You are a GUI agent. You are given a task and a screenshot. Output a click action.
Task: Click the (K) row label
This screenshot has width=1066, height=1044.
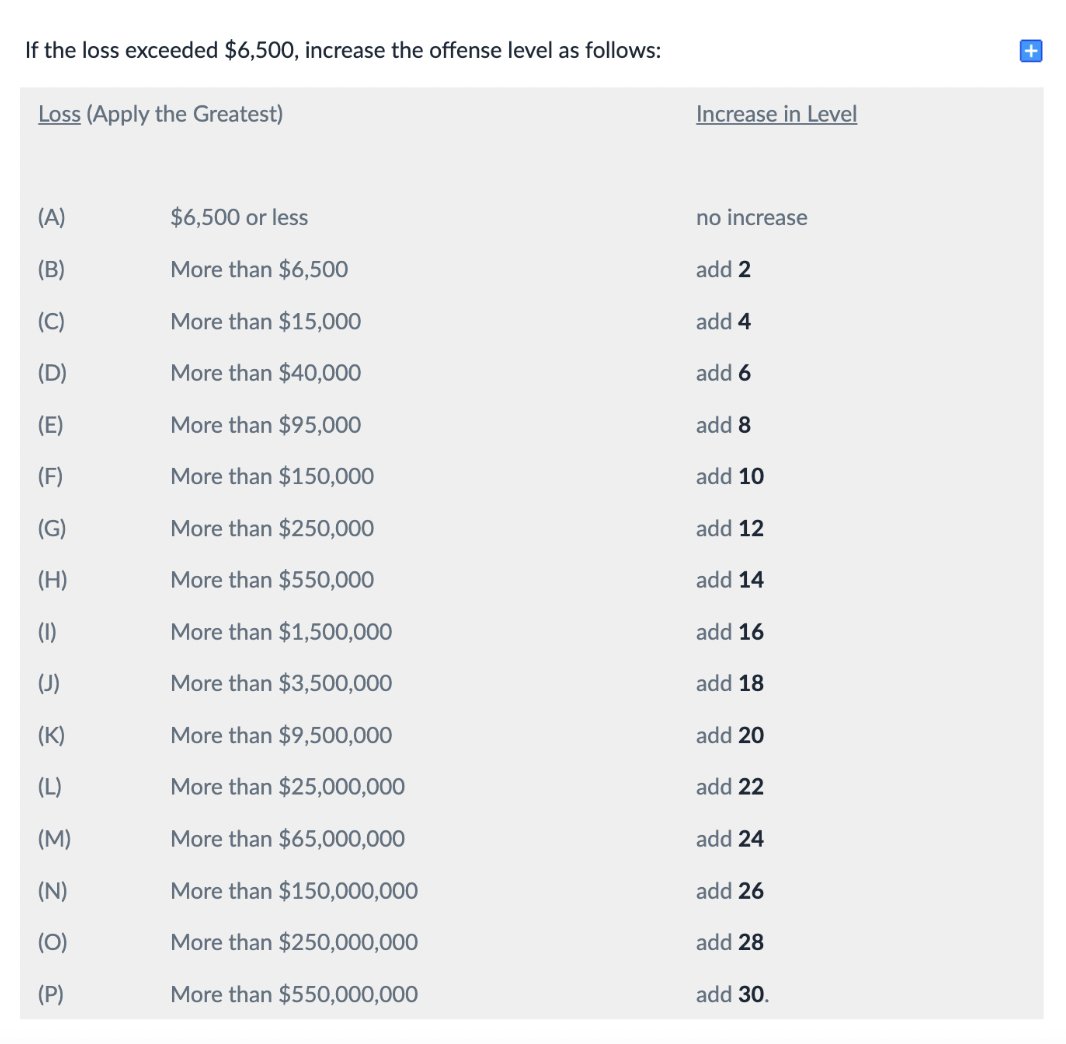pyautogui.click(x=52, y=735)
